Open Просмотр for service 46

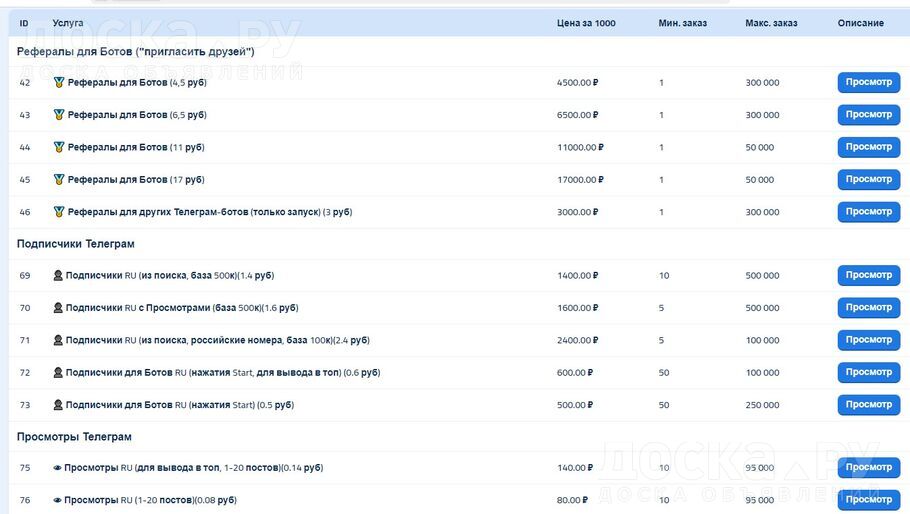[x=869, y=212]
